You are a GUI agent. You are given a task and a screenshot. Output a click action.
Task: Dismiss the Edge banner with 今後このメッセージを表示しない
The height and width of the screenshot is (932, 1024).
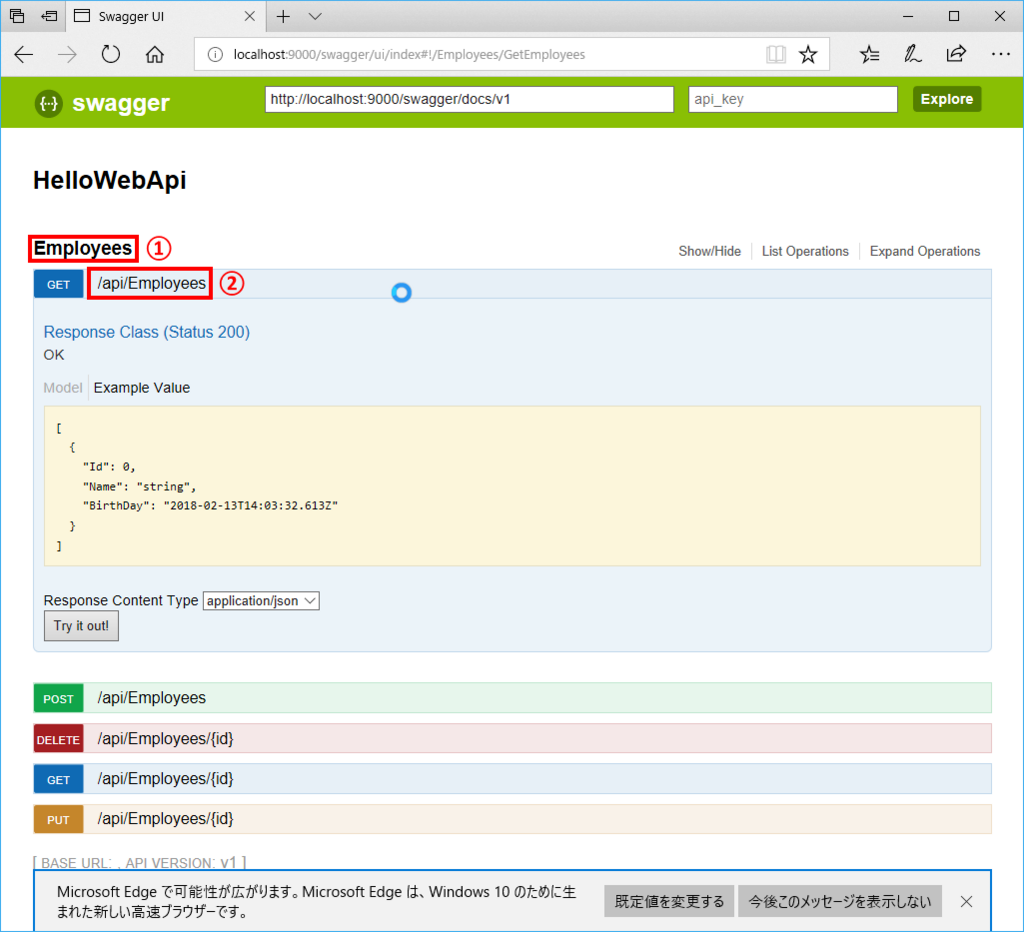[839, 901]
